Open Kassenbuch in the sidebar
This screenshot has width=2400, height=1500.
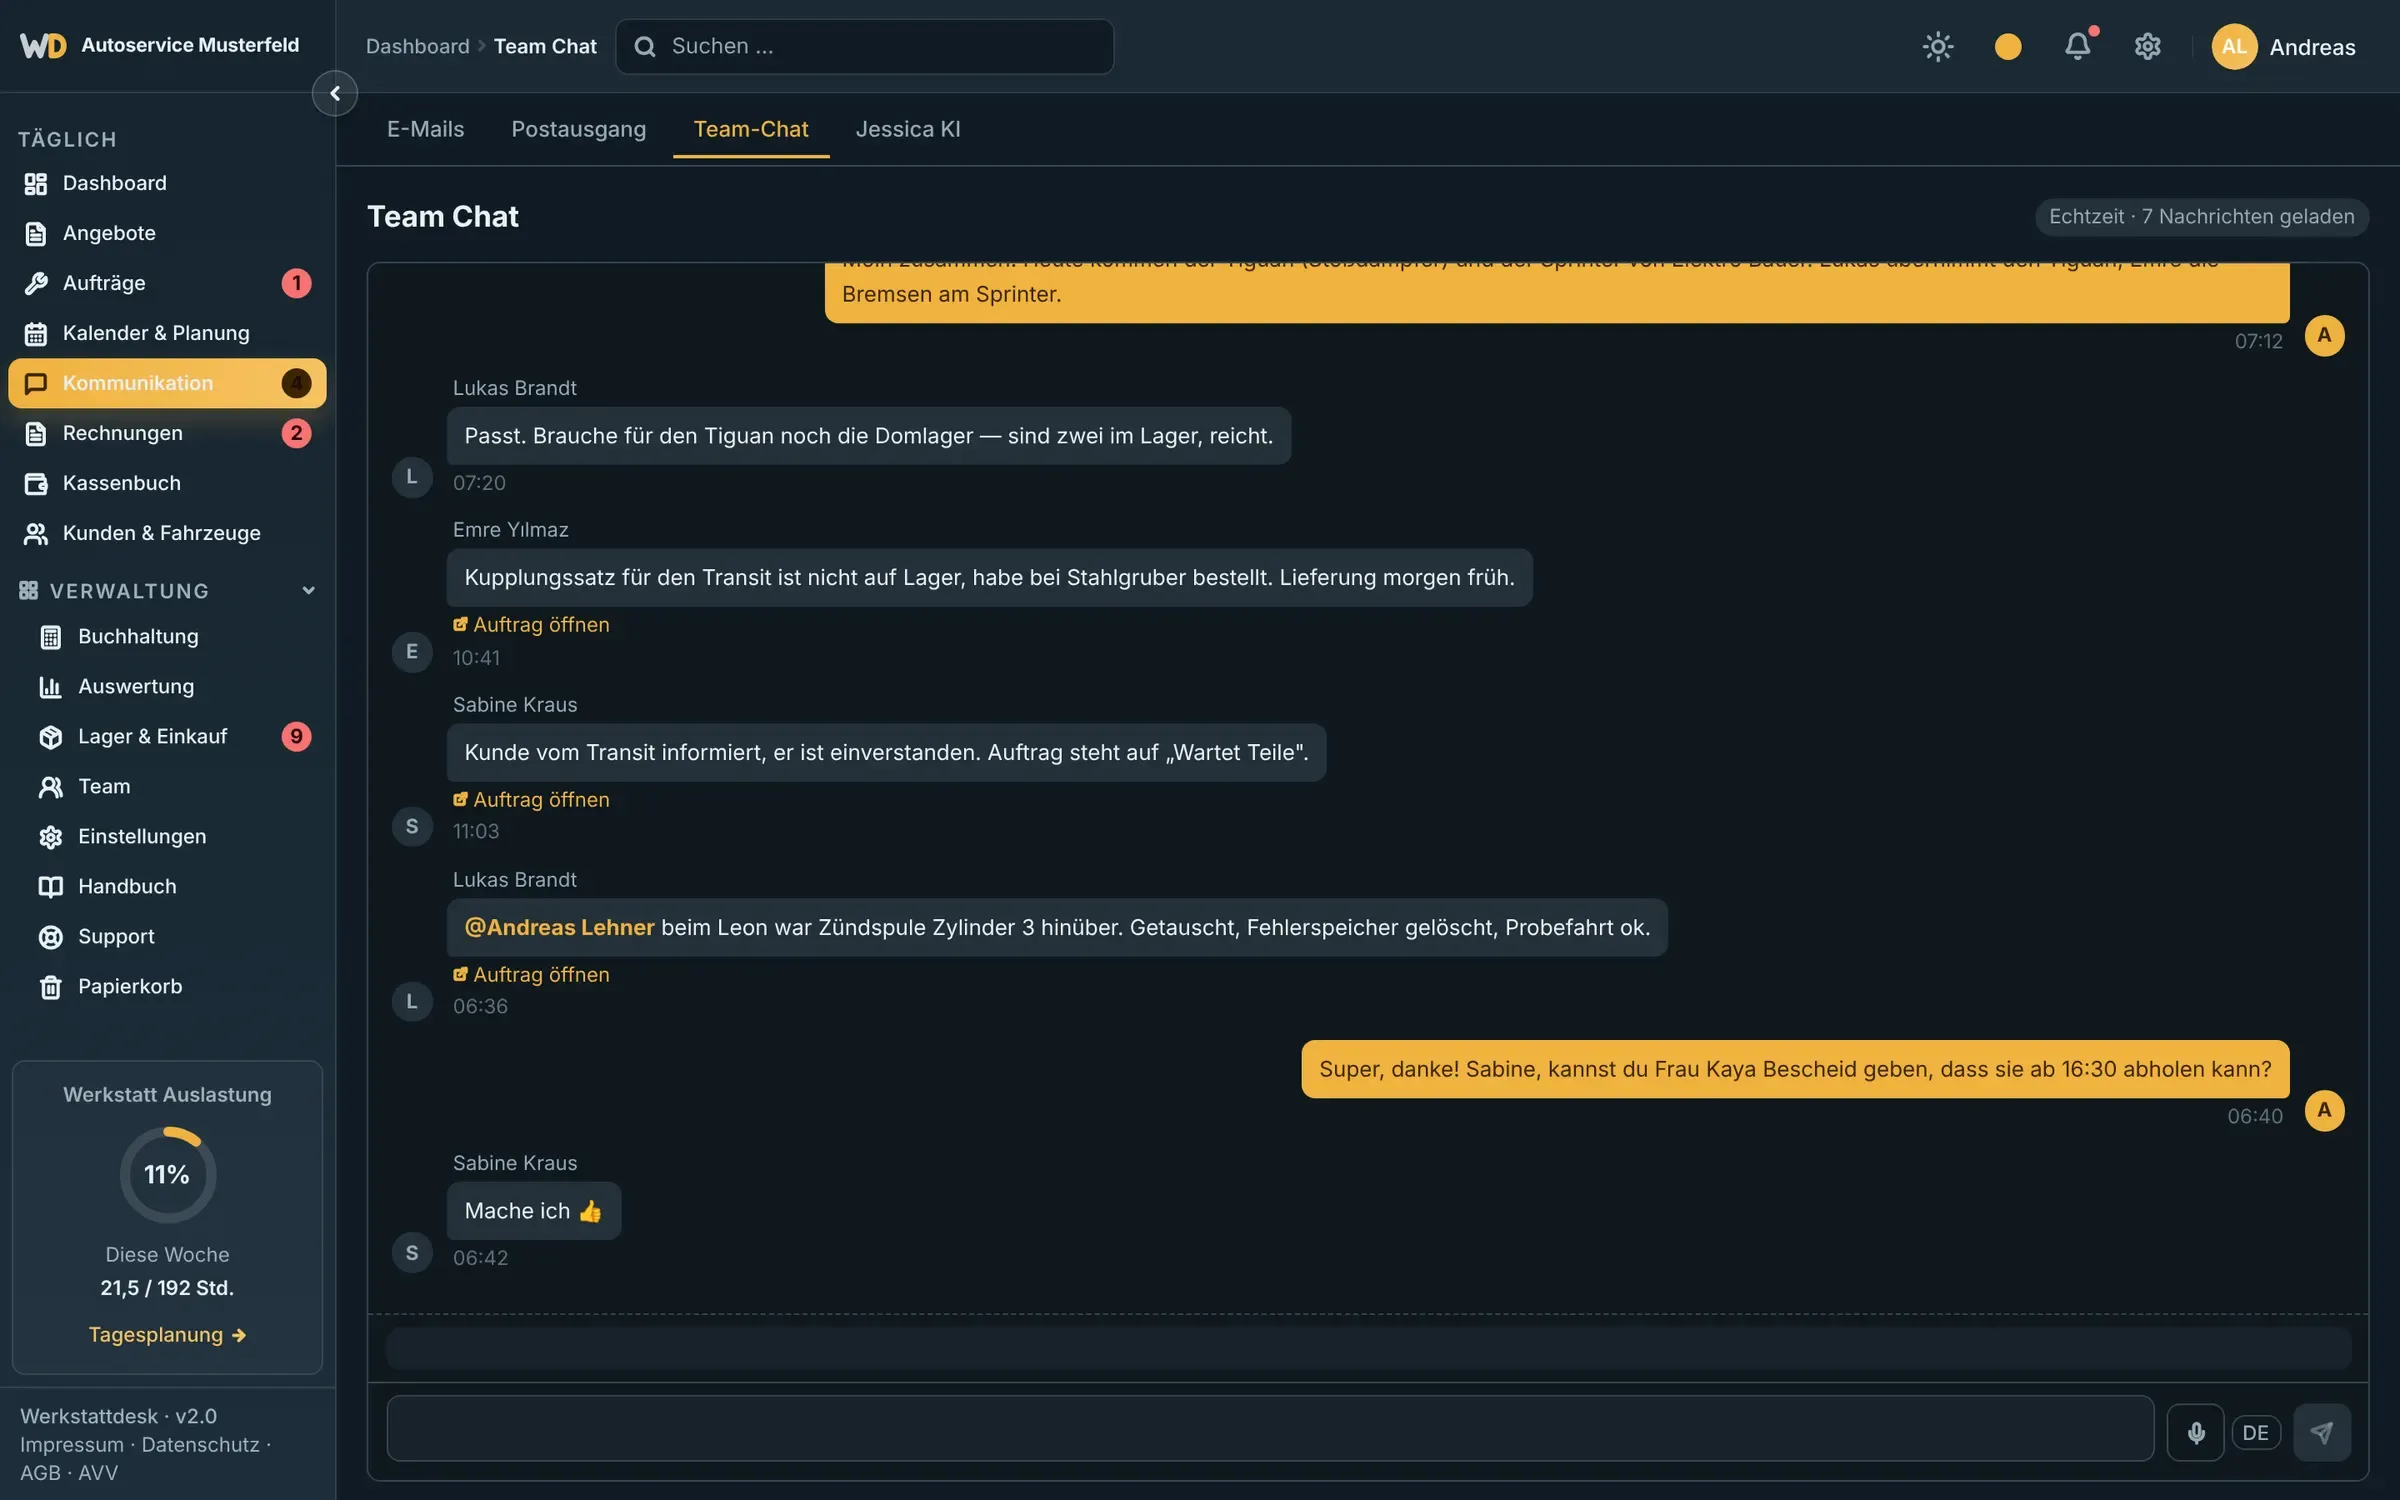tap(167, 483)
